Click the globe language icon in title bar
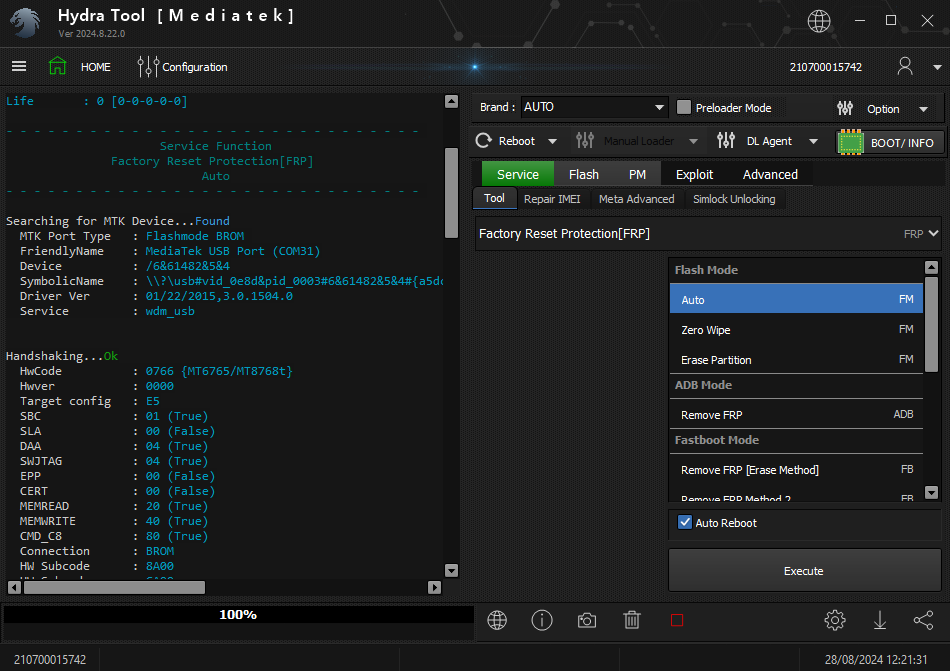The height and width of the screenshot is (671, 950). point(819,21)
